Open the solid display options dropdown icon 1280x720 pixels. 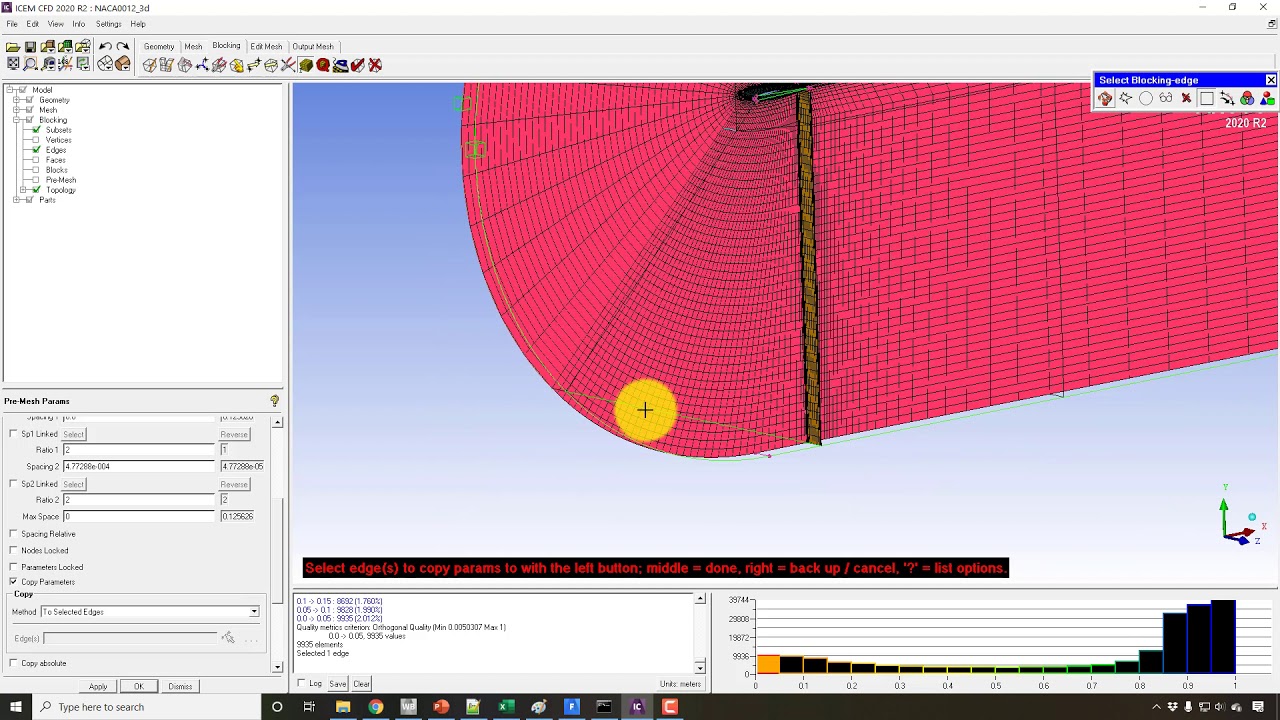[122, 64]
